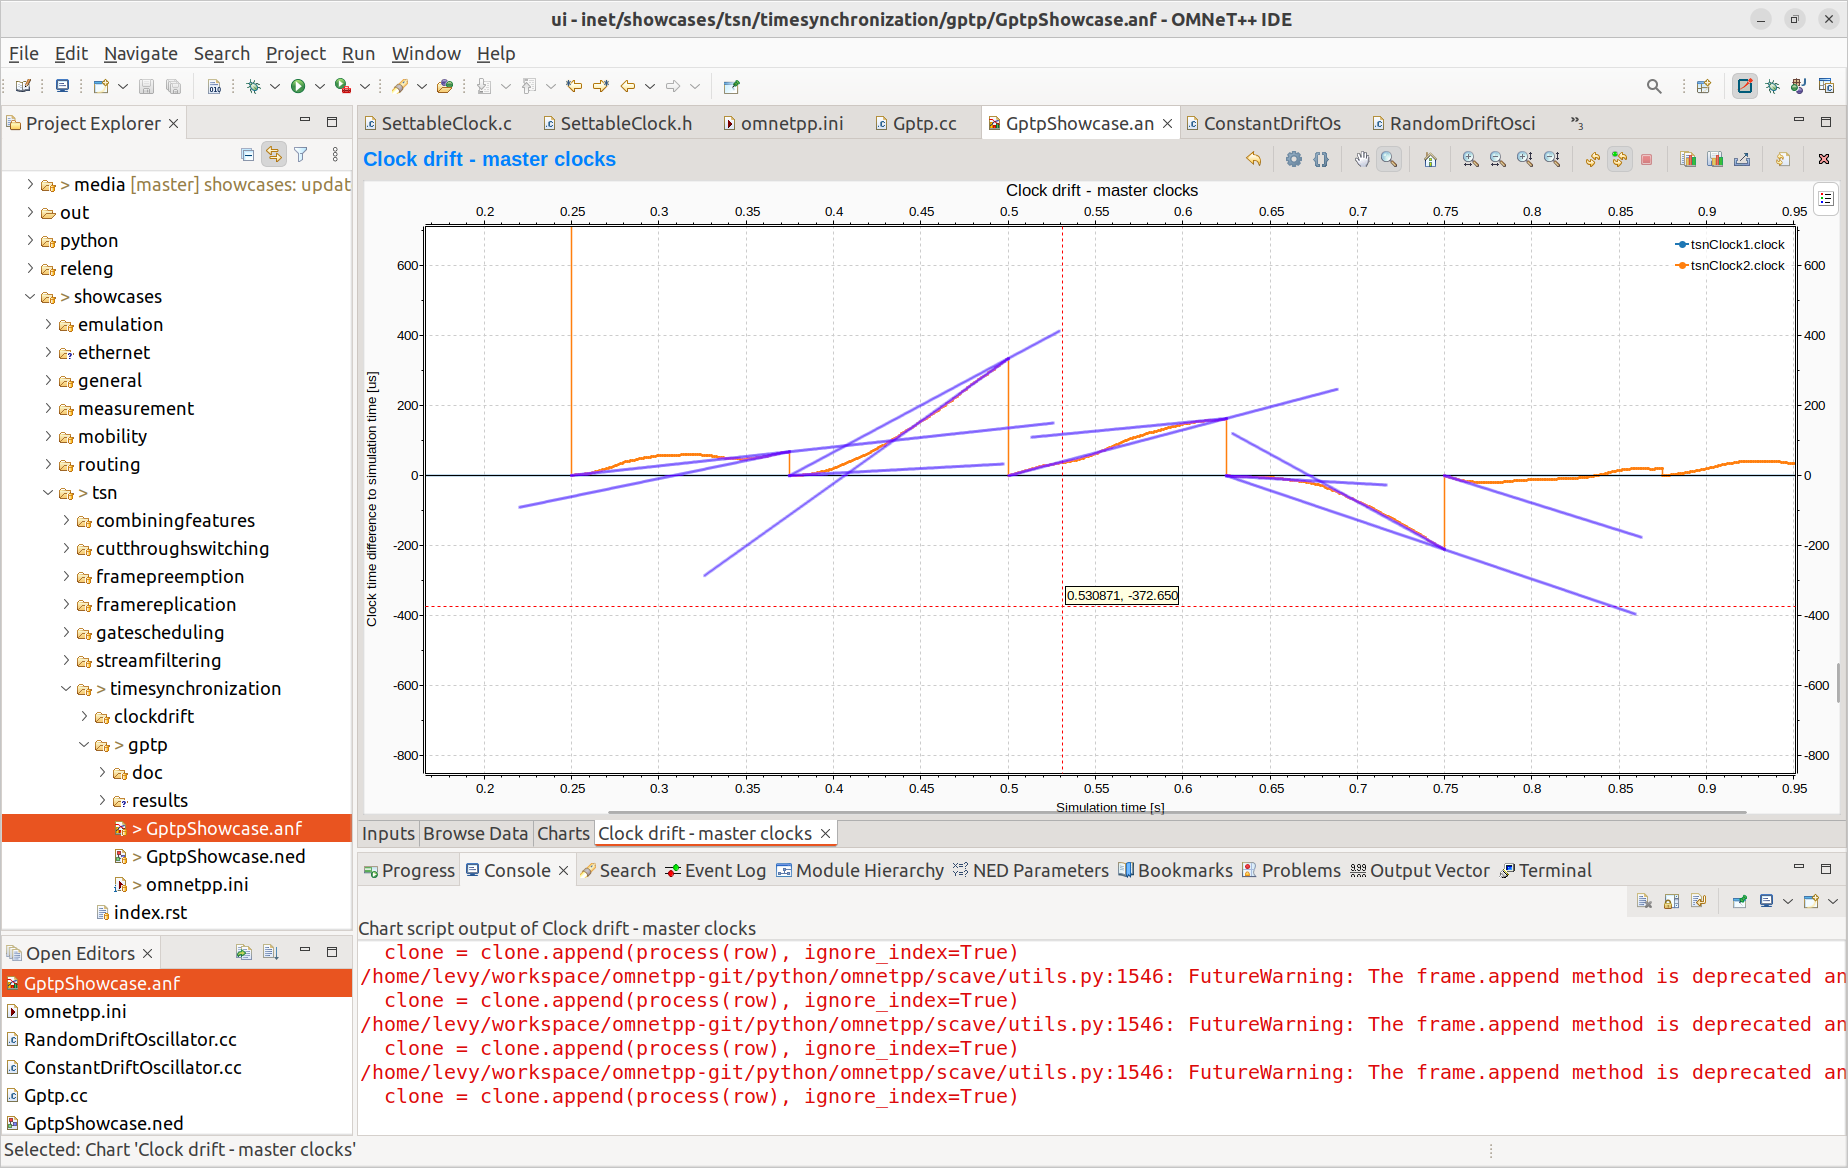
Task: Clear the Console with the clear icon
Action: [1644, 901]
